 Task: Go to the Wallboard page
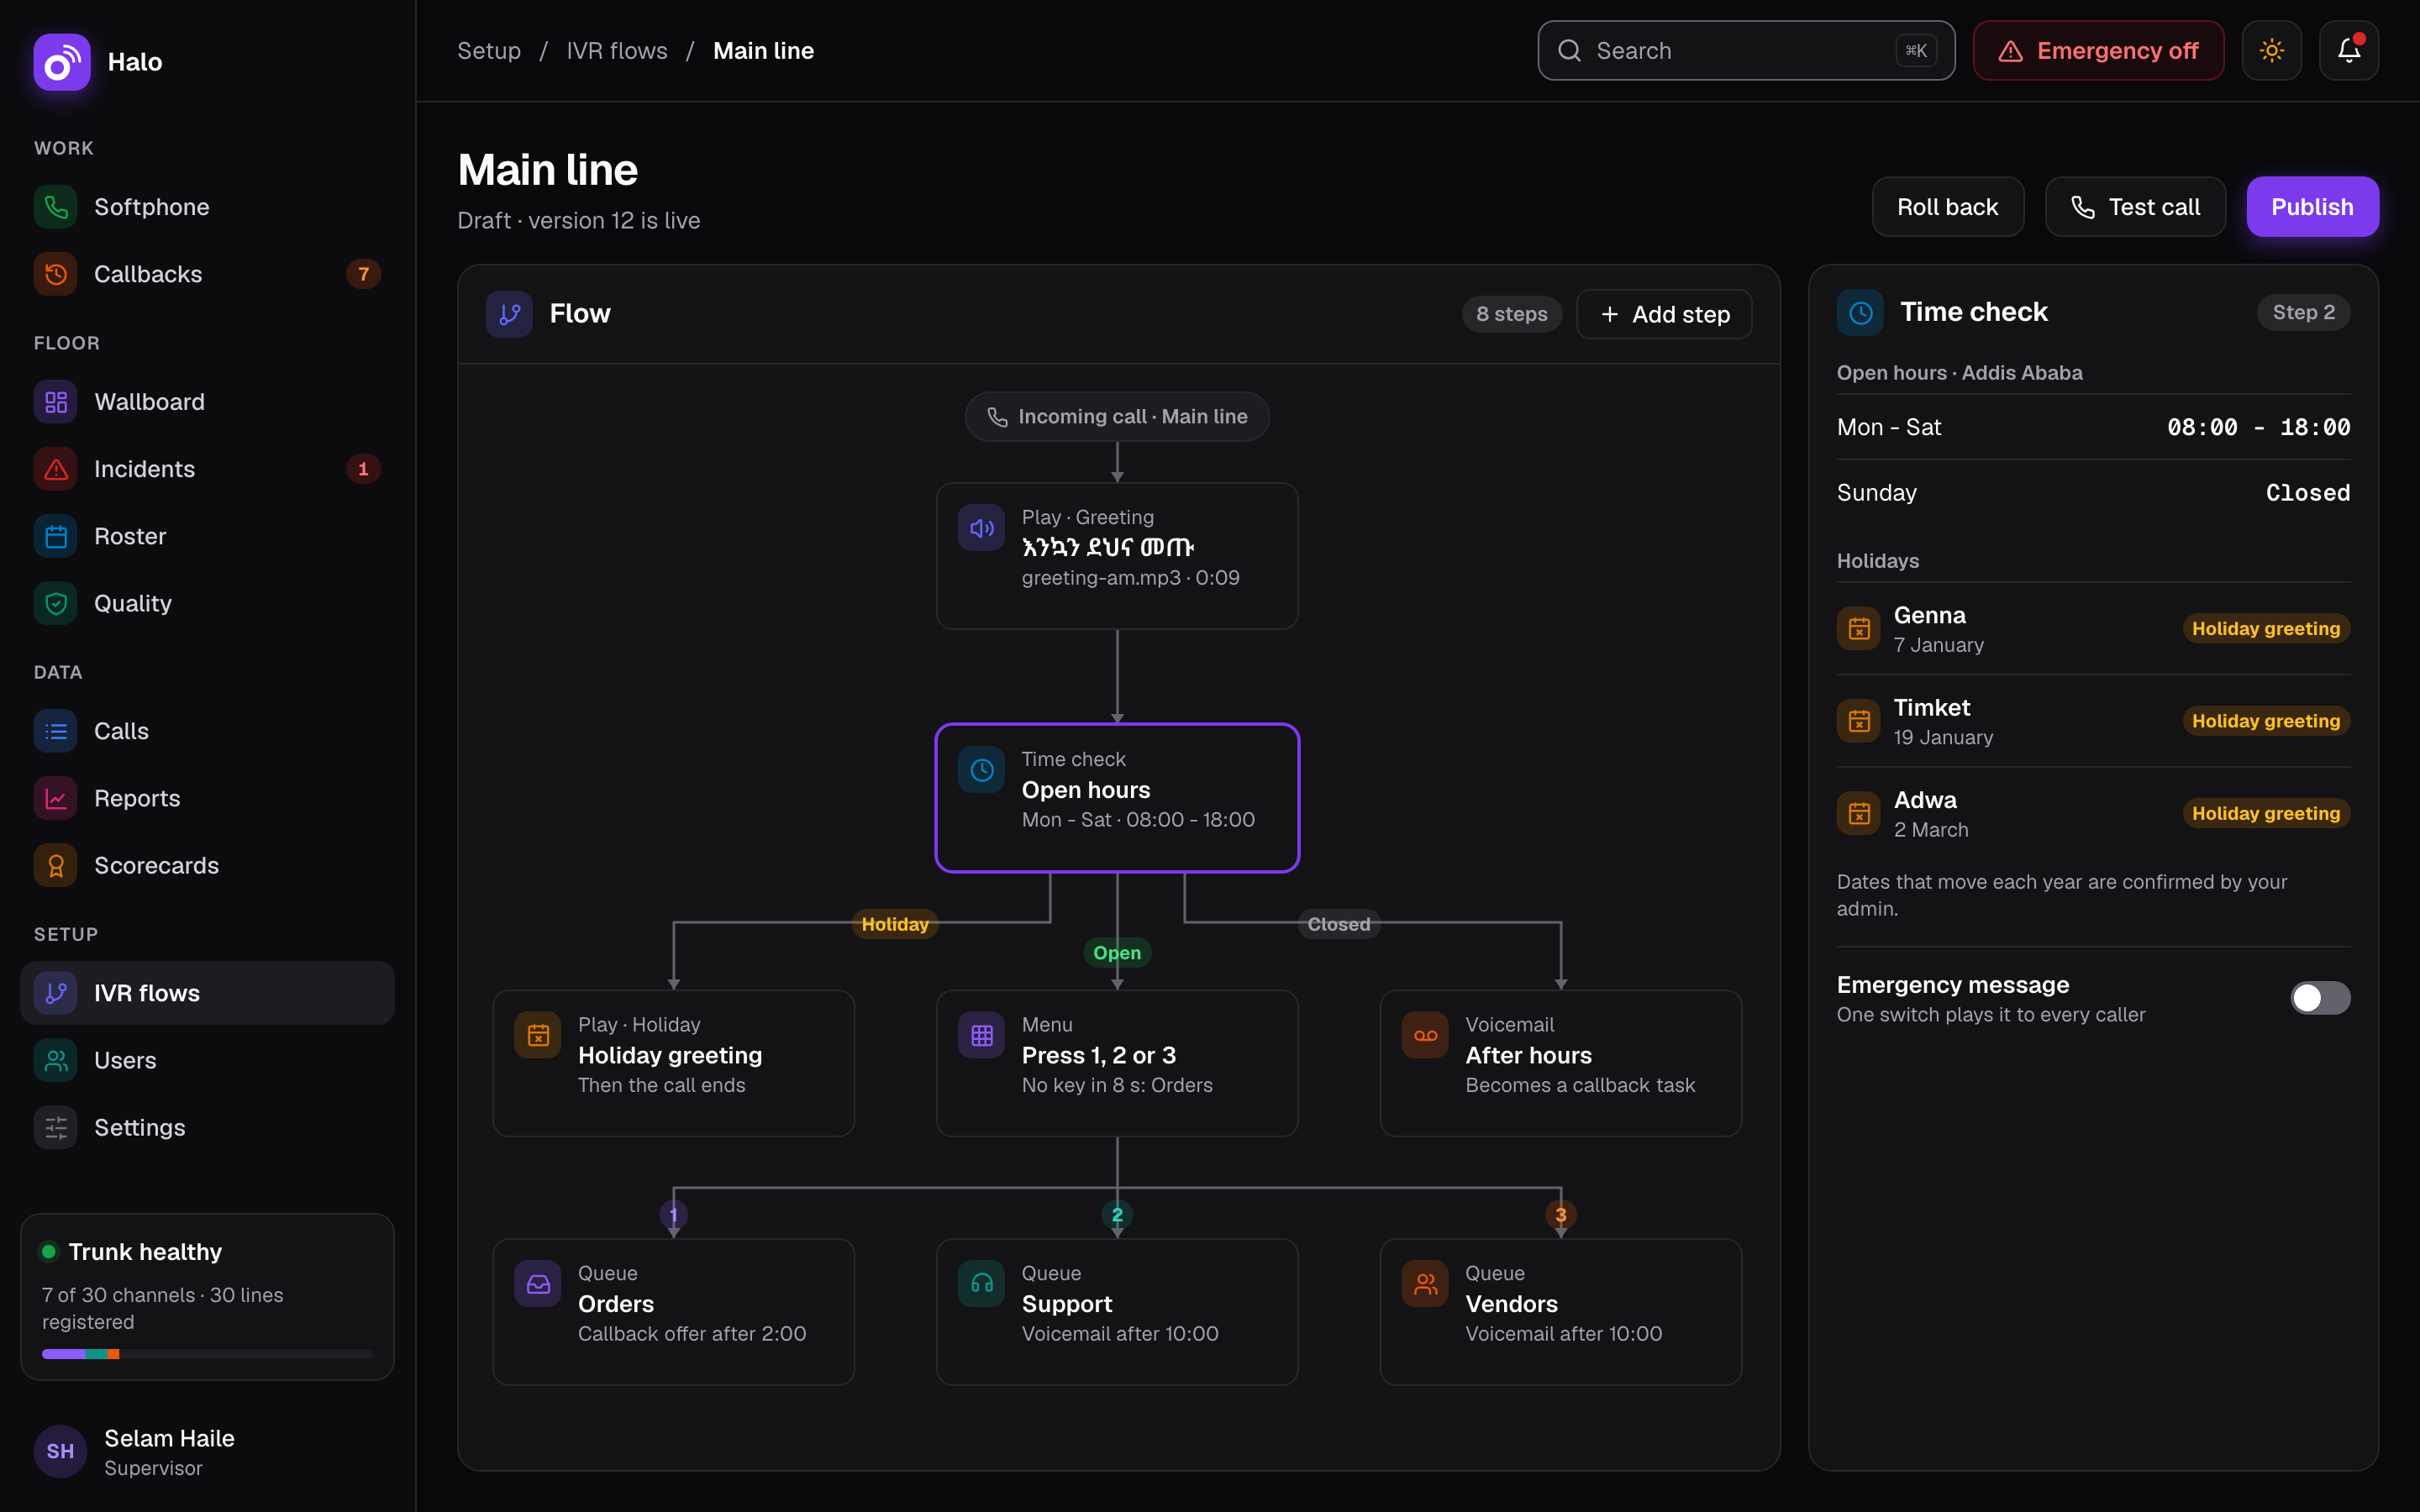pyautogui.click(x=207, y=402)
